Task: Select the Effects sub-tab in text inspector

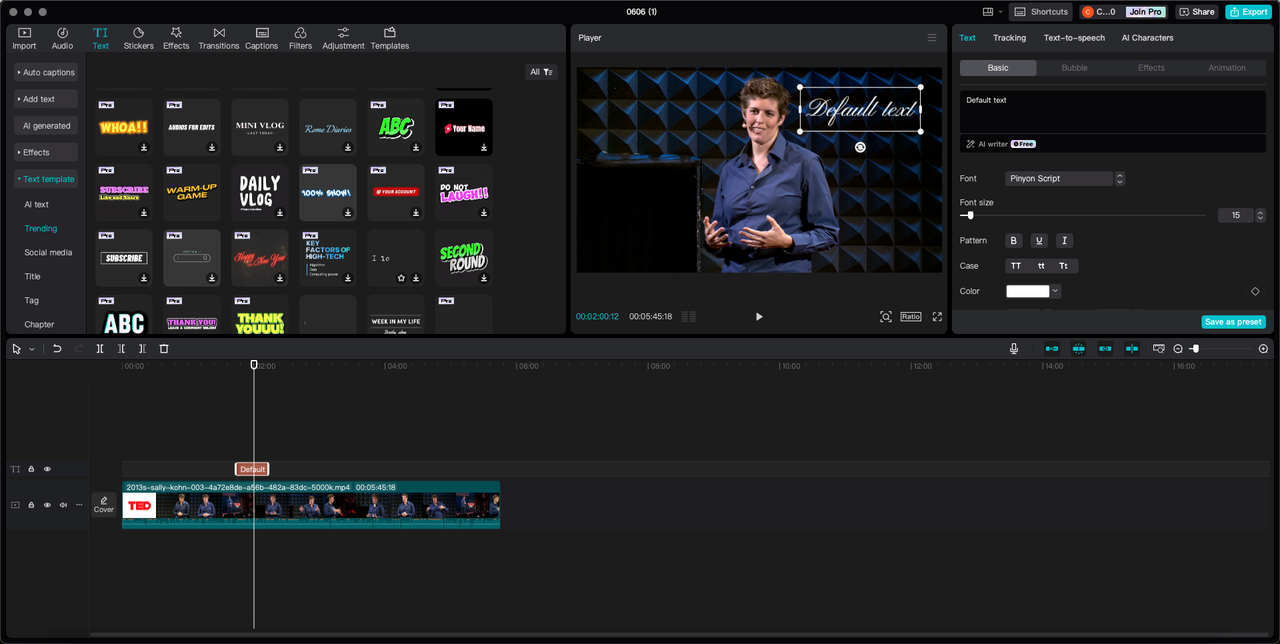Action: click(x=1151, y=68)
